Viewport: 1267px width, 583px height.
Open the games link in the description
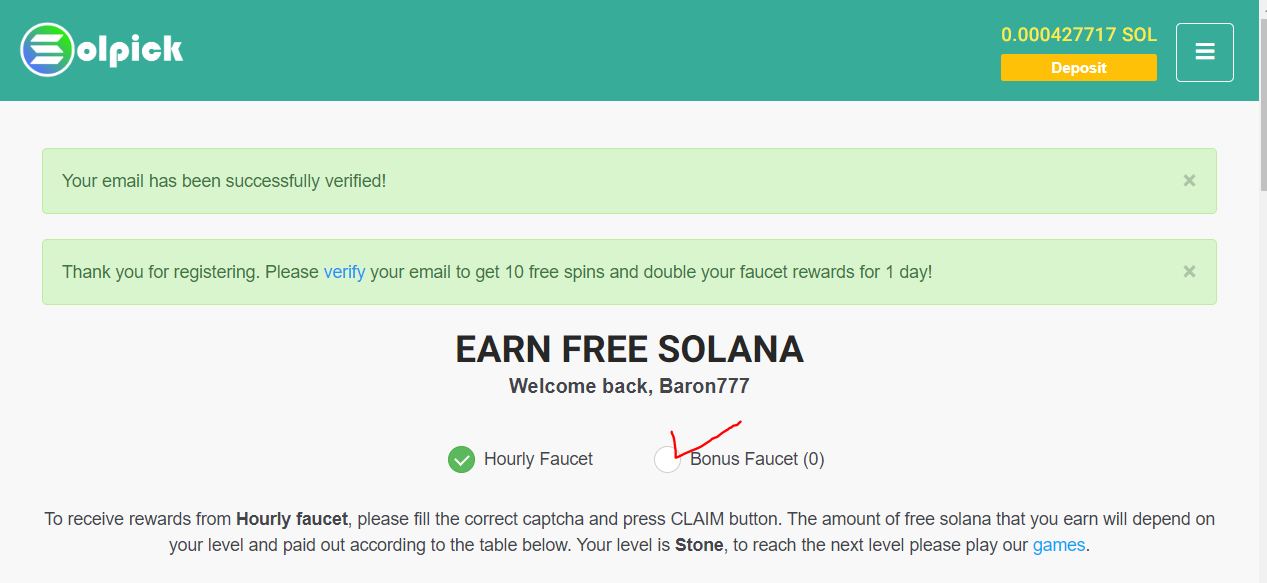tap(1058, 546)
